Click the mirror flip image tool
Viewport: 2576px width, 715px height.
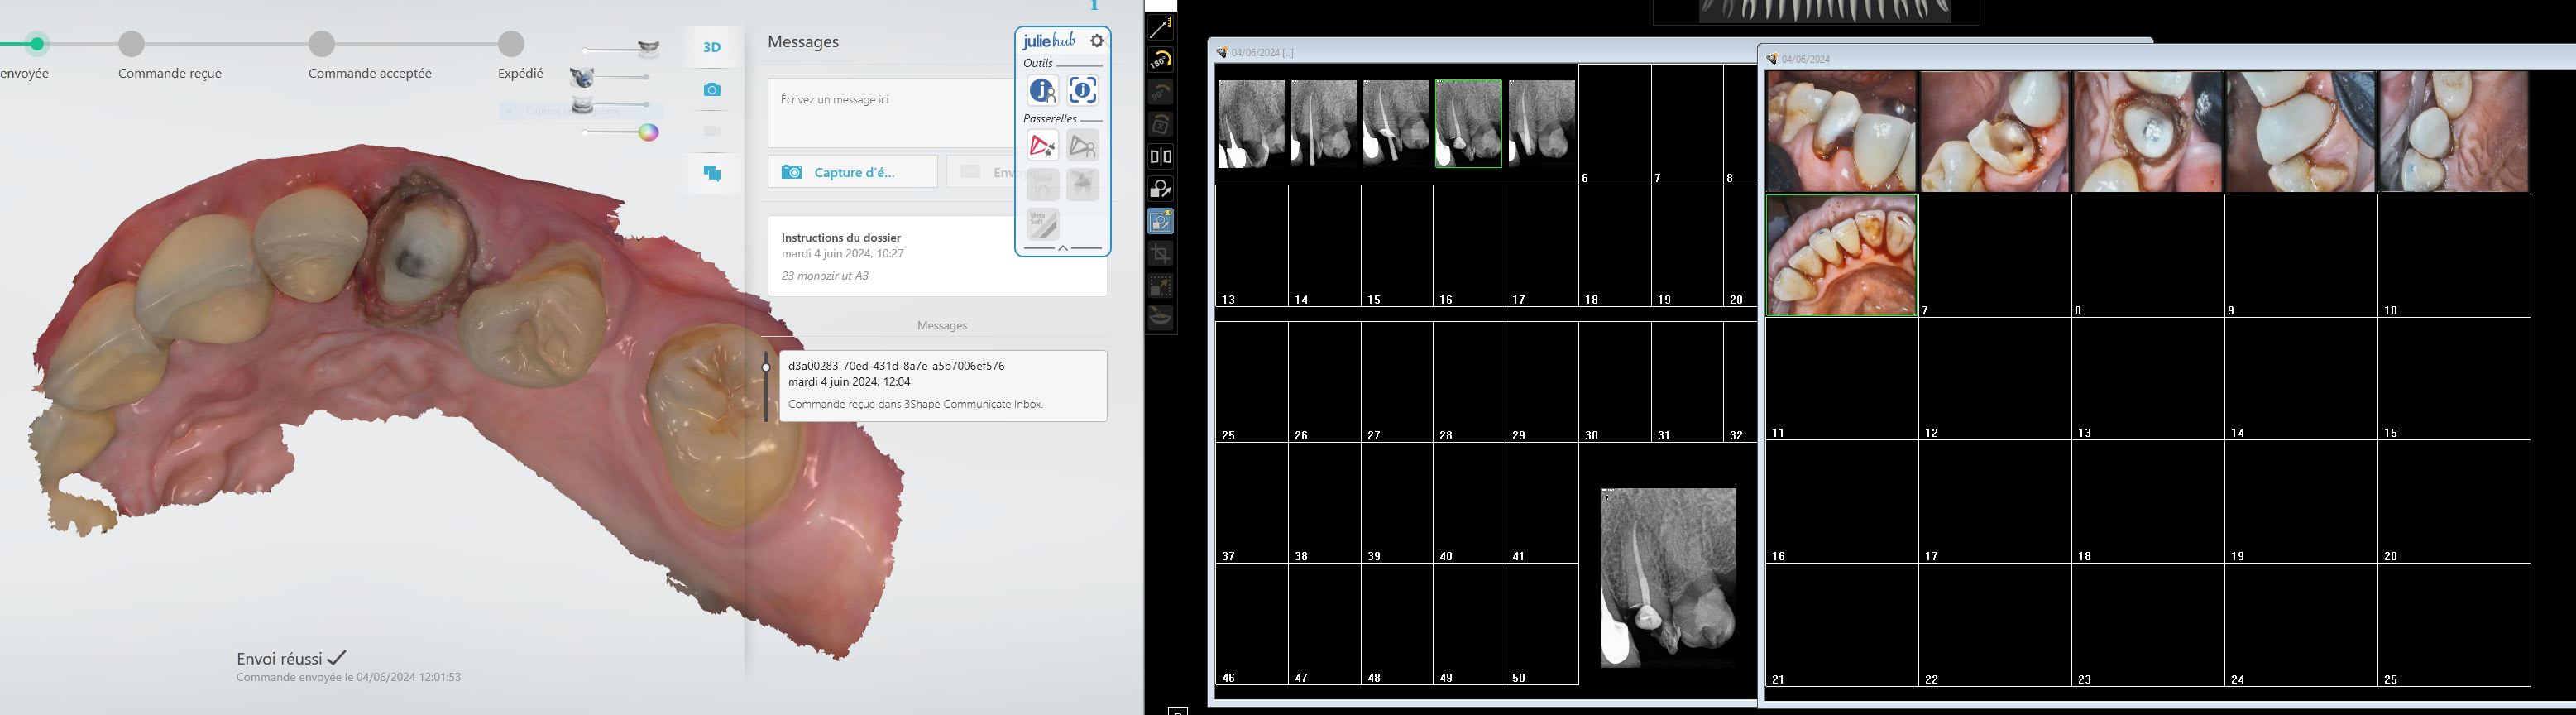click(x=1160, y=157)
